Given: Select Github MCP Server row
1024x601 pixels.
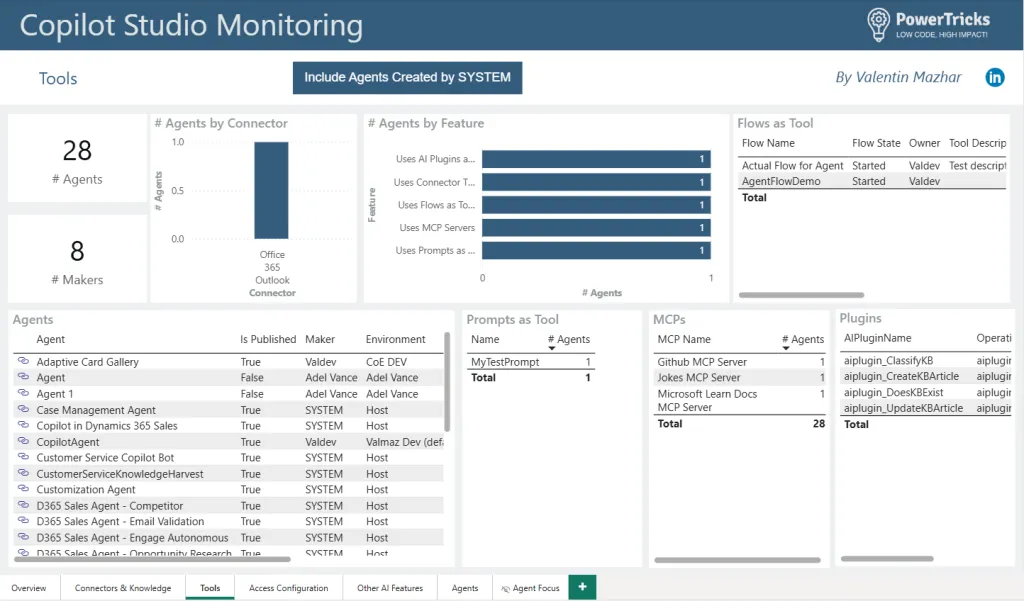Looking at the screenshot, I should point(740,362).
